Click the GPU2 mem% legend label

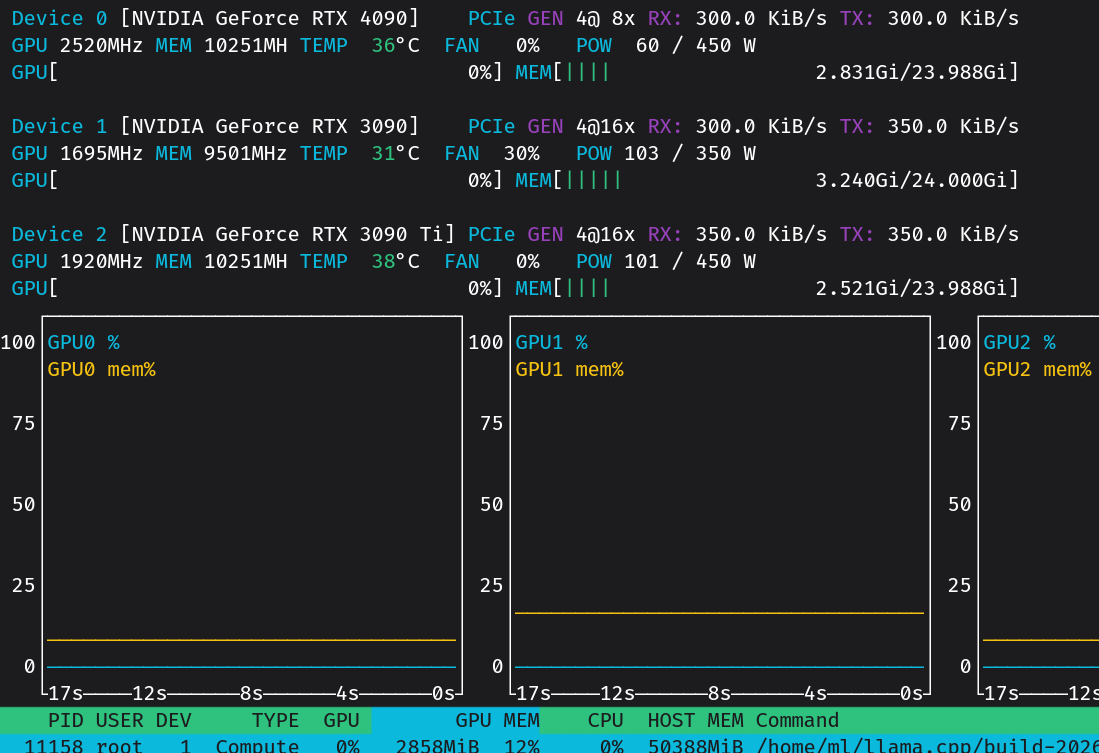1037,369
